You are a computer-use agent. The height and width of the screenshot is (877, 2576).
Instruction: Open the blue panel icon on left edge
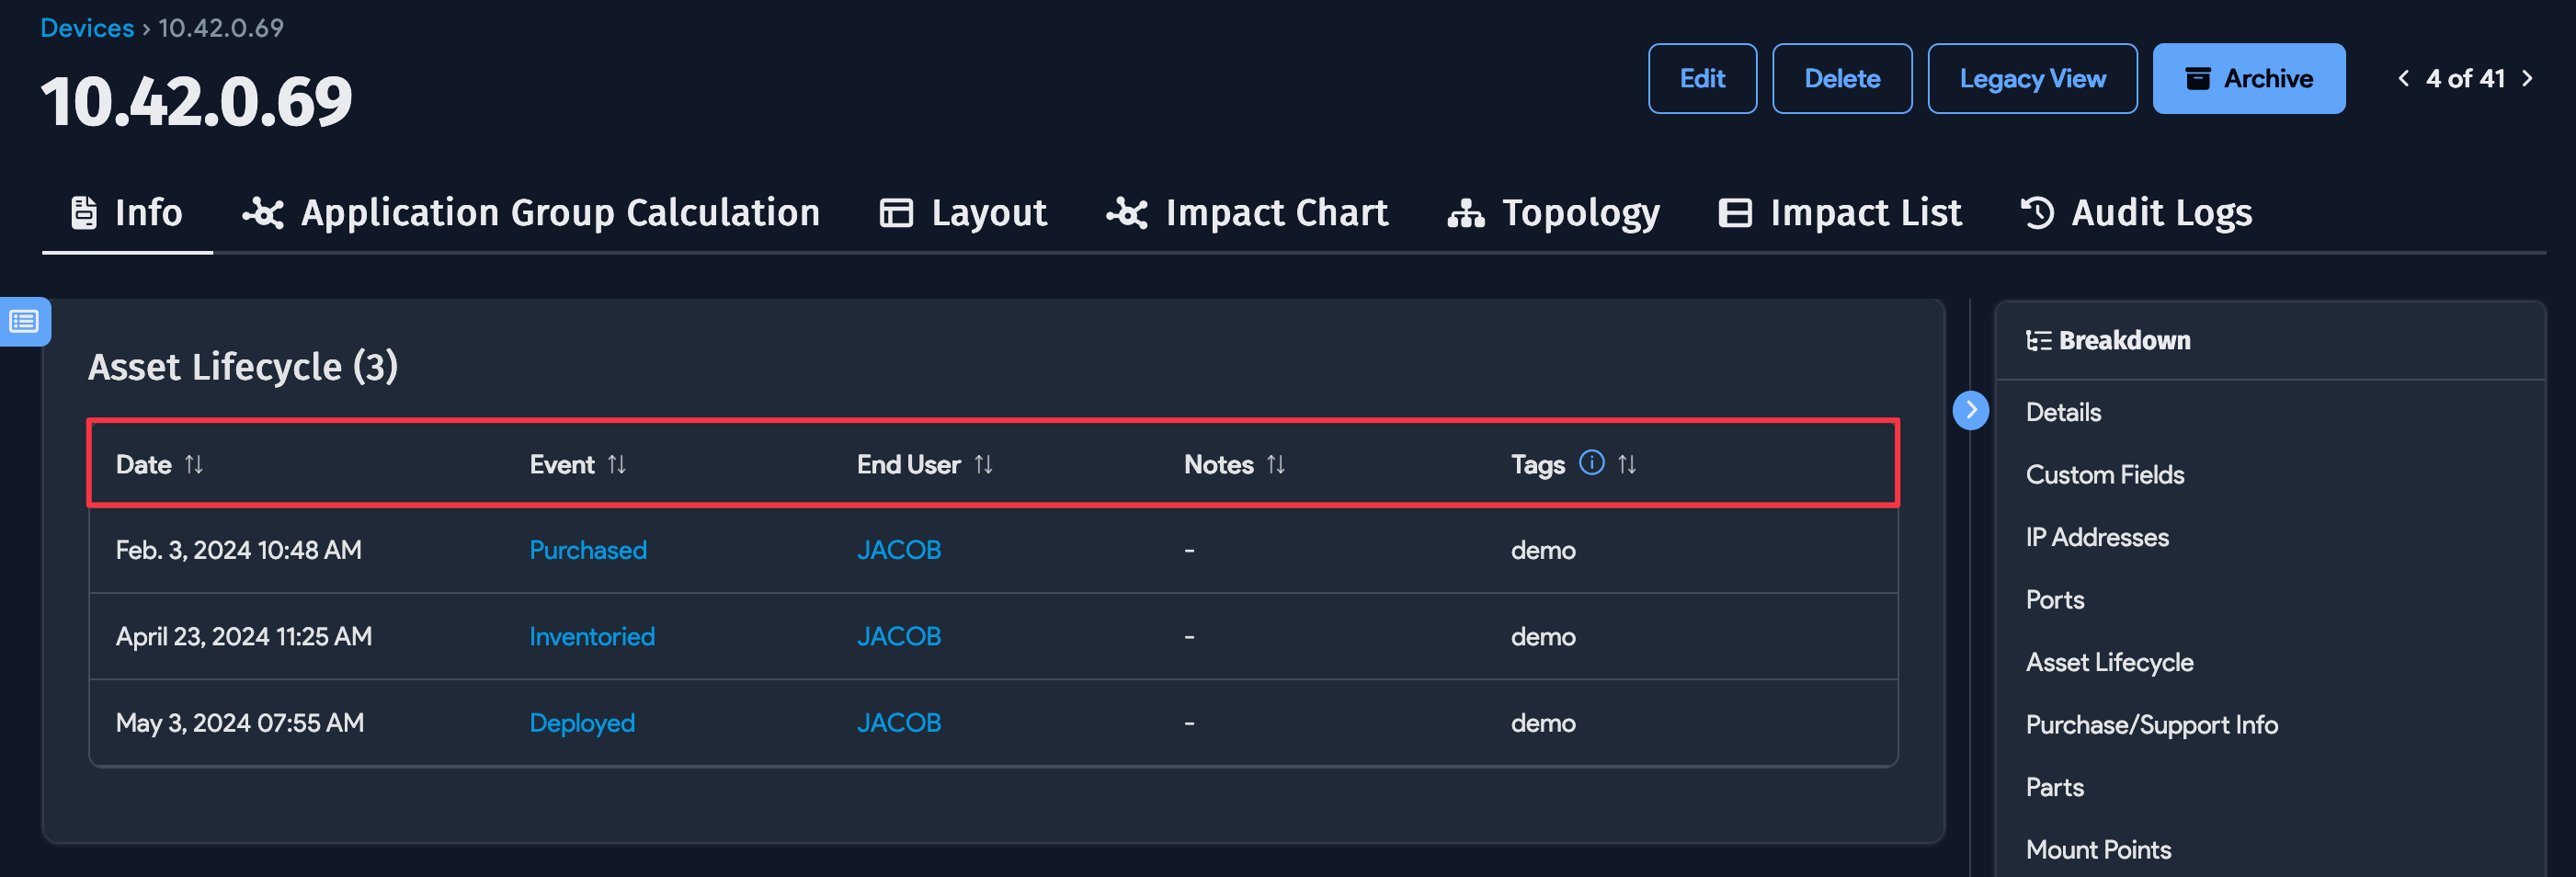coord(25,322)
